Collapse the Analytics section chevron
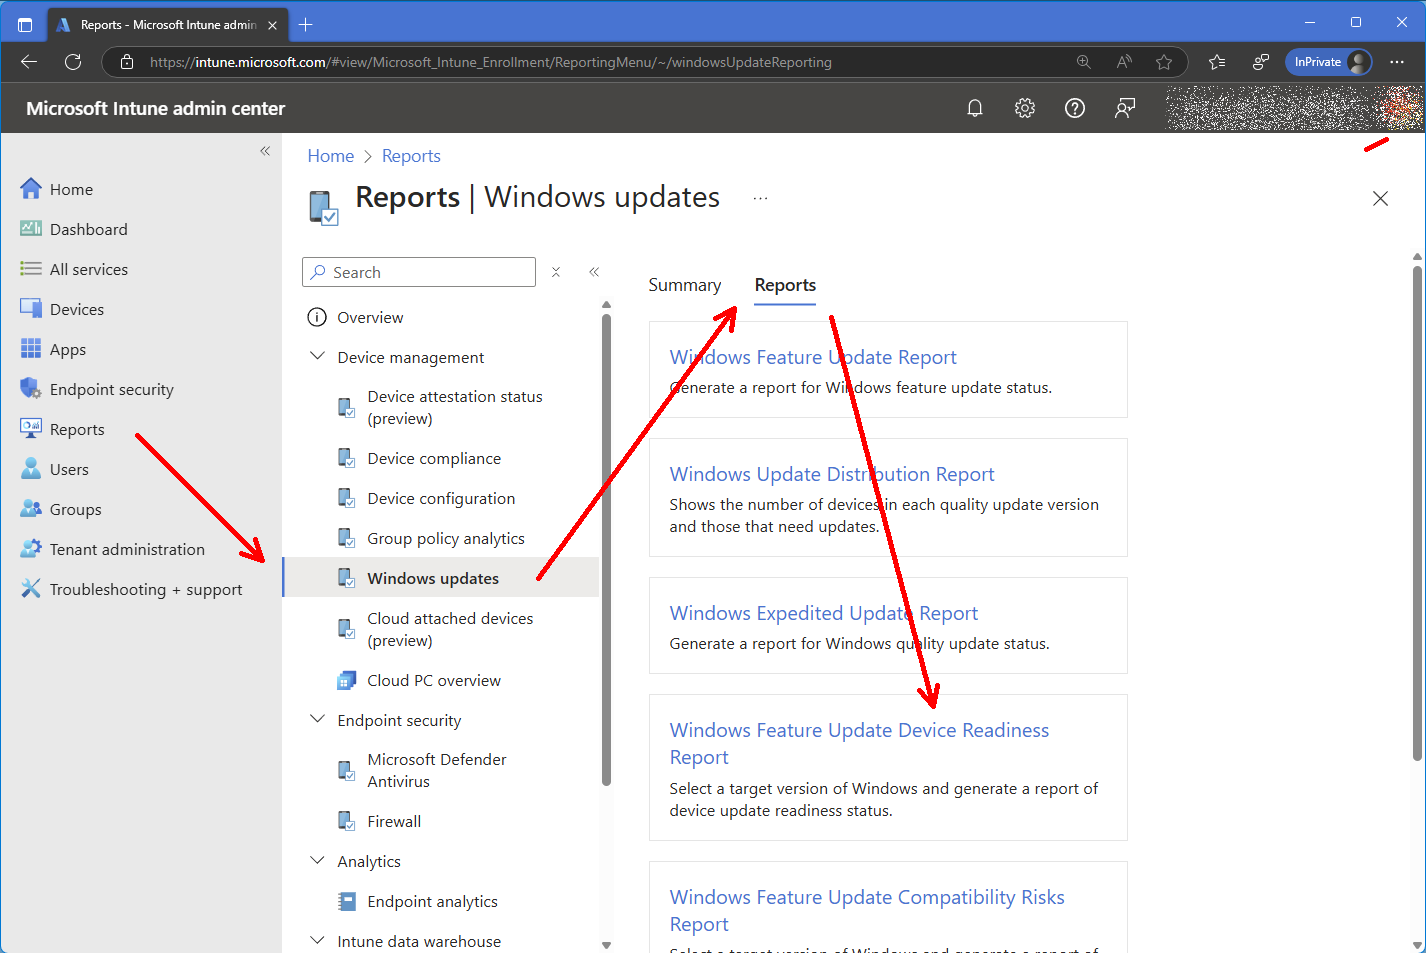 pos(318,861)
